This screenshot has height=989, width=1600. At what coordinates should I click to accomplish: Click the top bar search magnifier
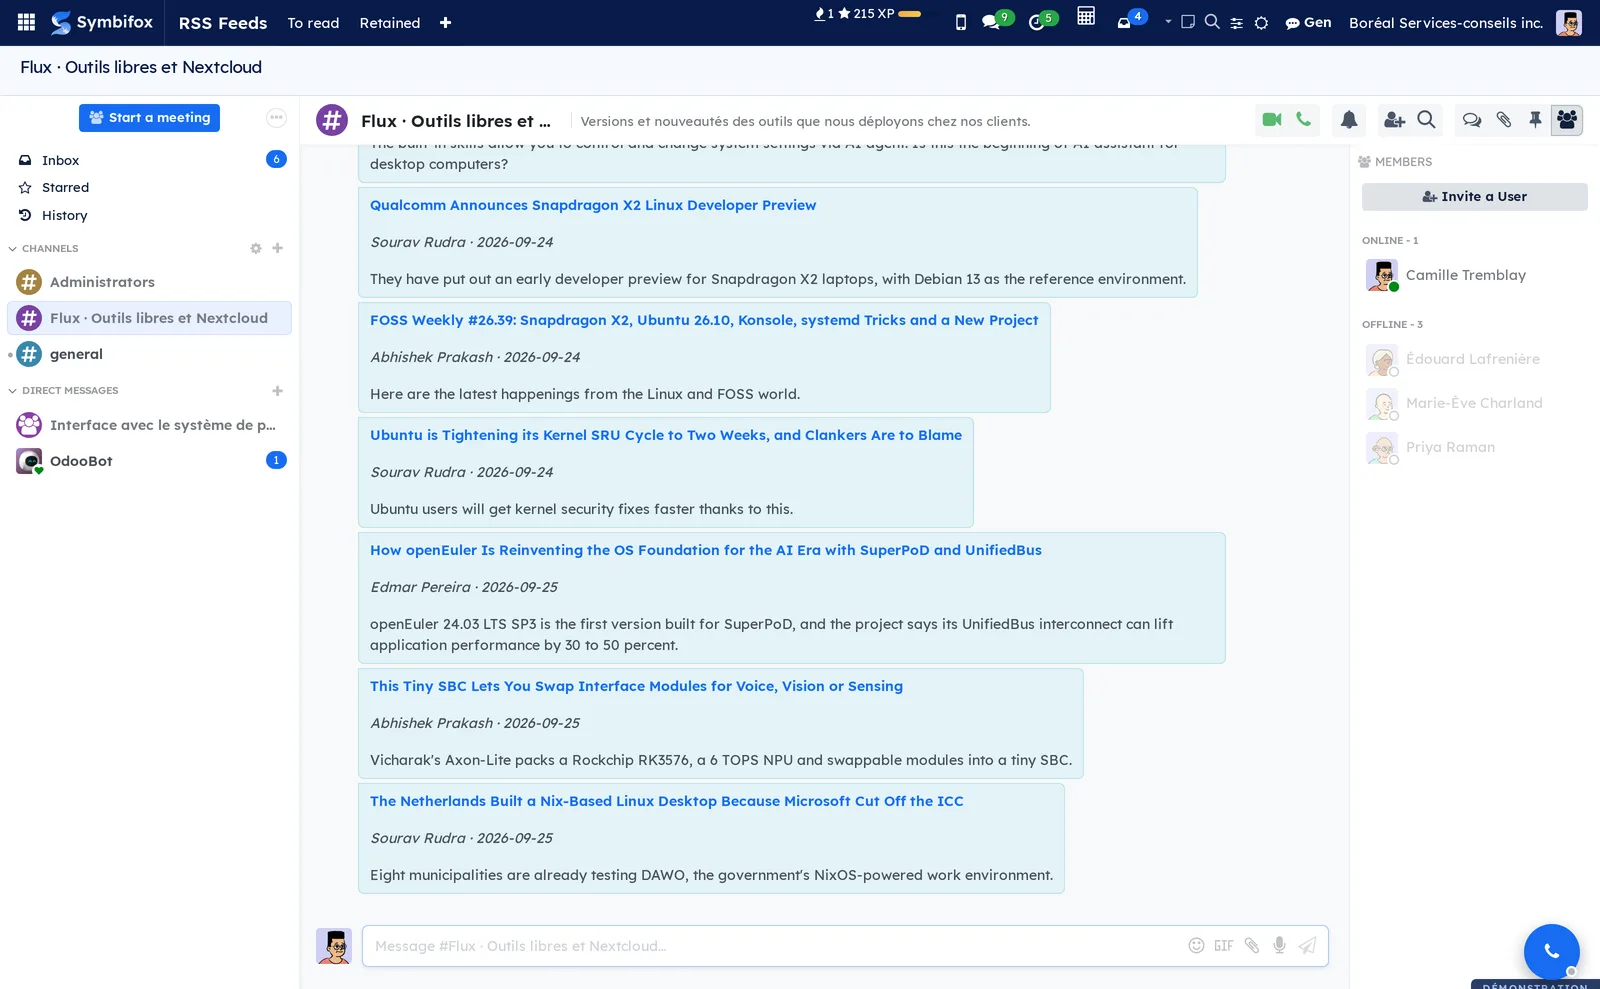point(1212,21)
